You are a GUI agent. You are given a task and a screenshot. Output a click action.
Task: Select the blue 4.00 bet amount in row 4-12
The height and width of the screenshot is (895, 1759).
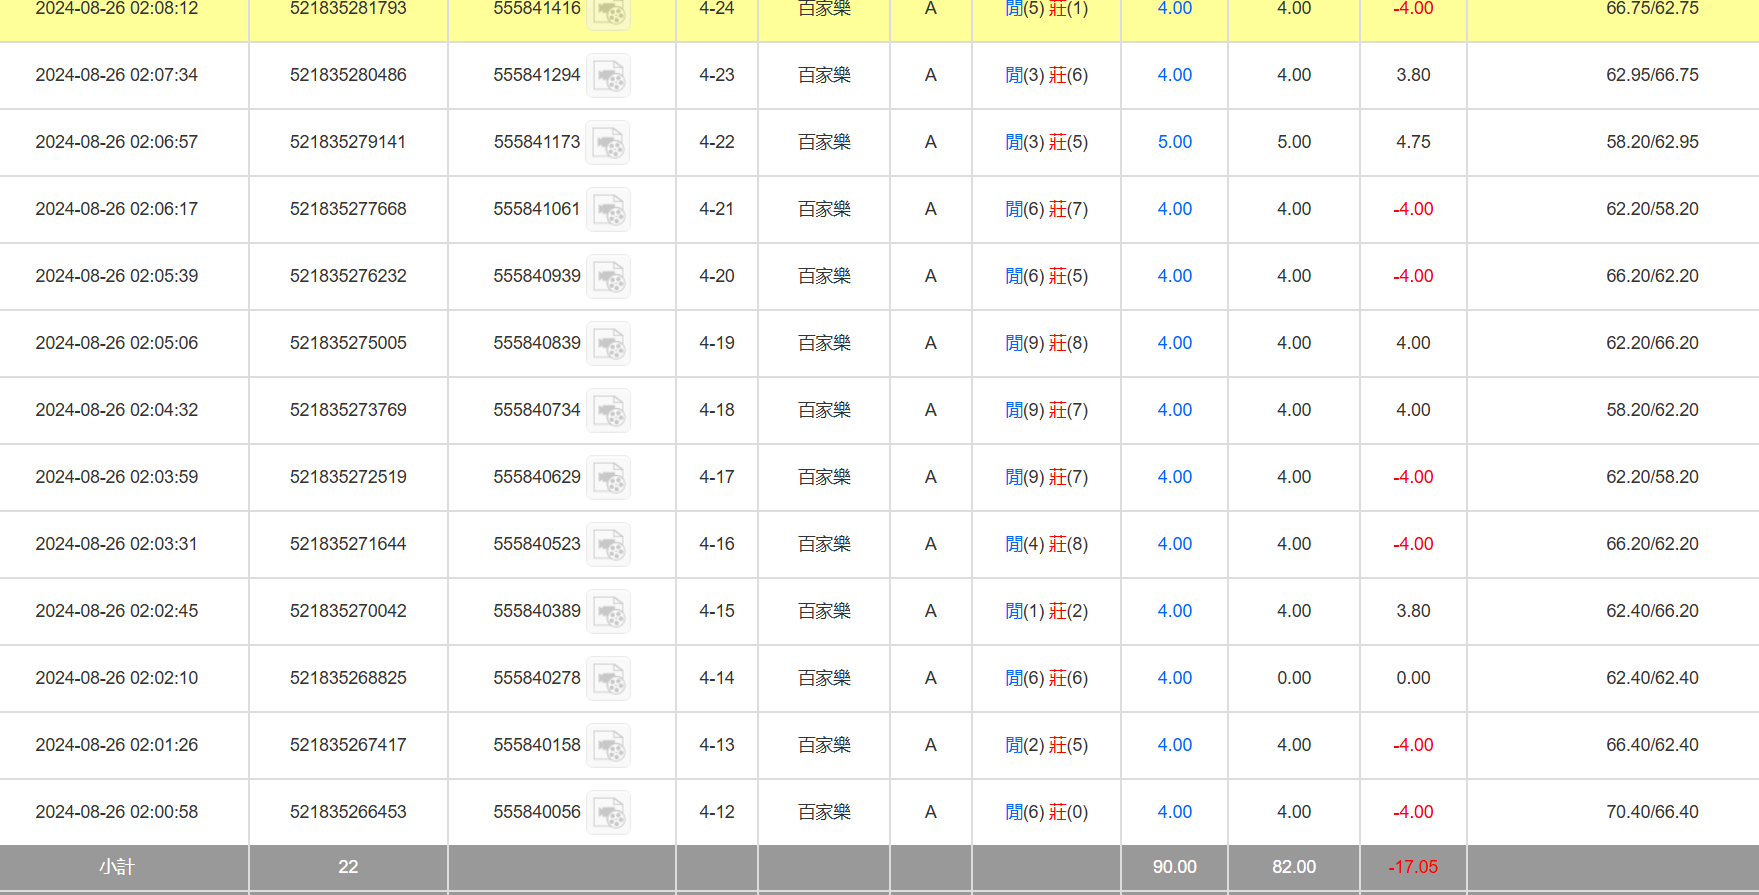(x=1174, y=812)
